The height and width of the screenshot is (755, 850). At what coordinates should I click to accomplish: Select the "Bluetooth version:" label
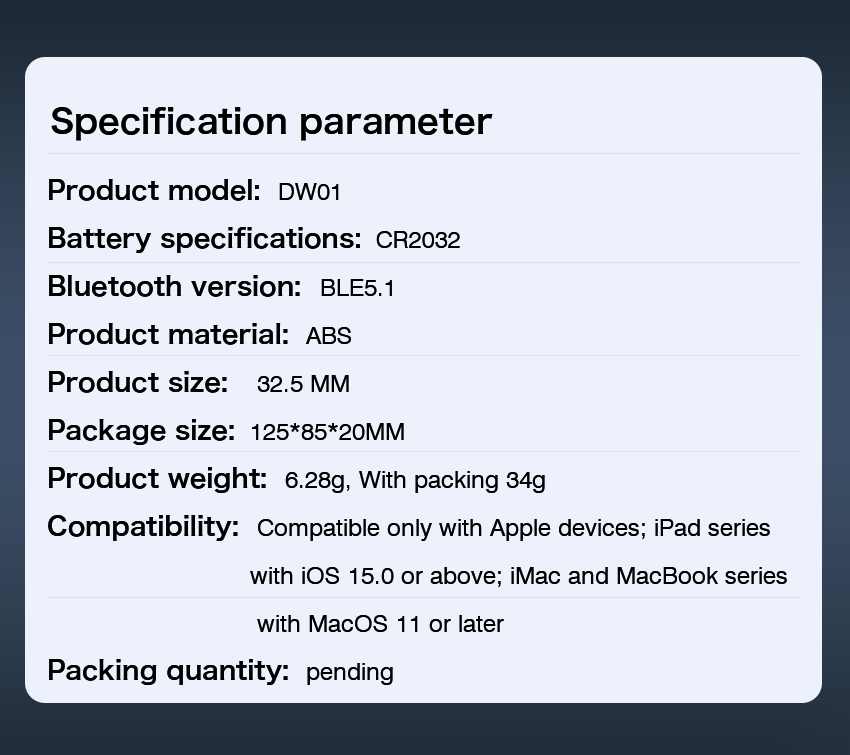click(x=174, y=287)
